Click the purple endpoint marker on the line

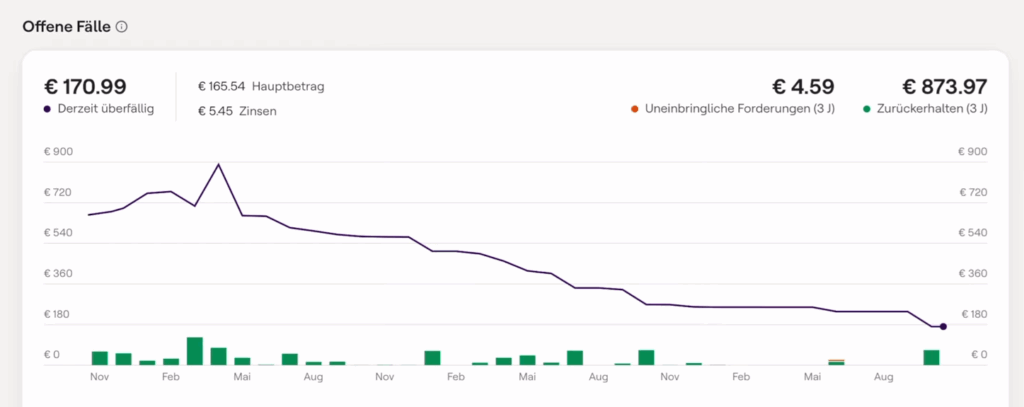click(943, 326)
